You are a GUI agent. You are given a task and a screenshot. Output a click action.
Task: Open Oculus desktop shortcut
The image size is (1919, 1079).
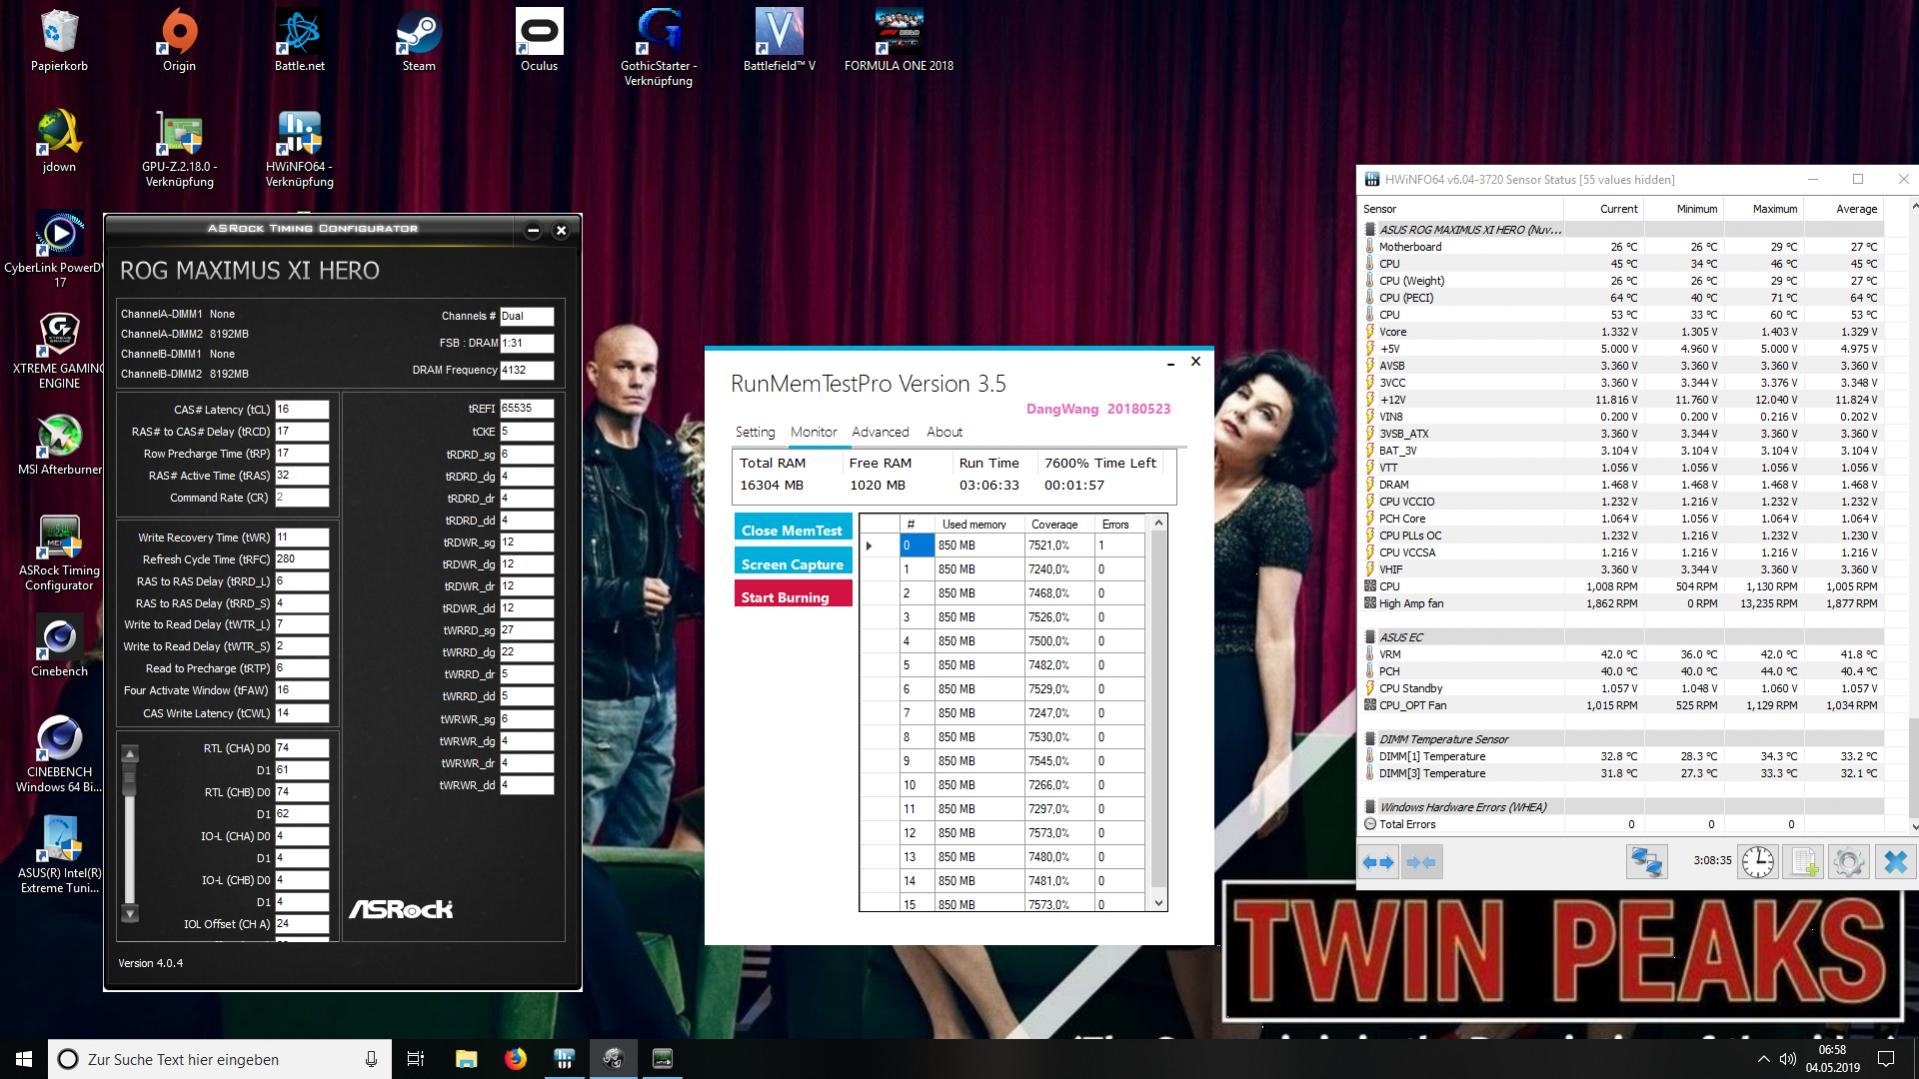539,40
